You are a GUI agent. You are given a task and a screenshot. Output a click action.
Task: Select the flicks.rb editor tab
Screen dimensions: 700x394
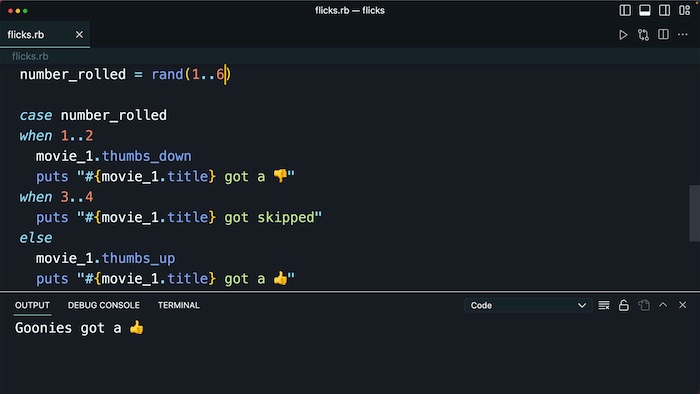[x=45, y=34]
